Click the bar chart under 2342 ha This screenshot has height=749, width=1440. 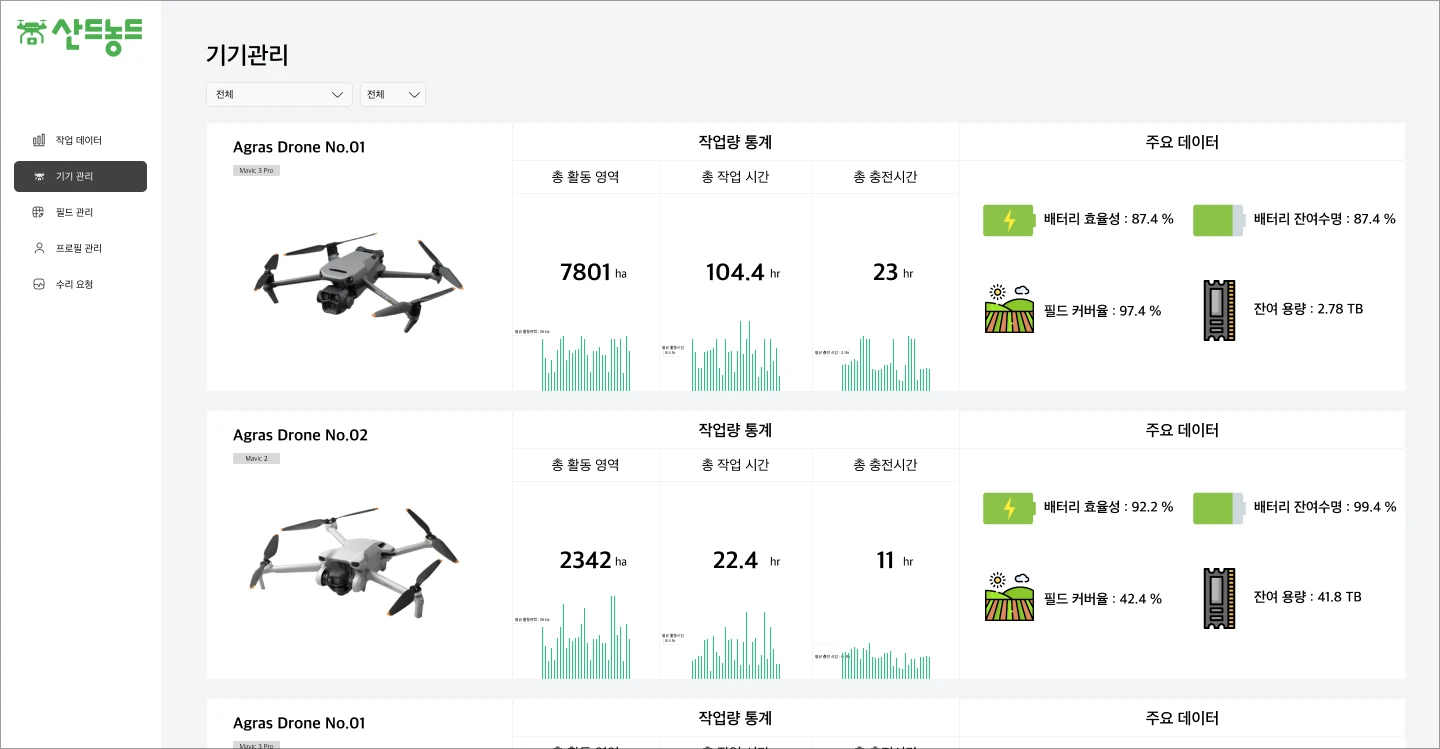click(x=586, y=637)
